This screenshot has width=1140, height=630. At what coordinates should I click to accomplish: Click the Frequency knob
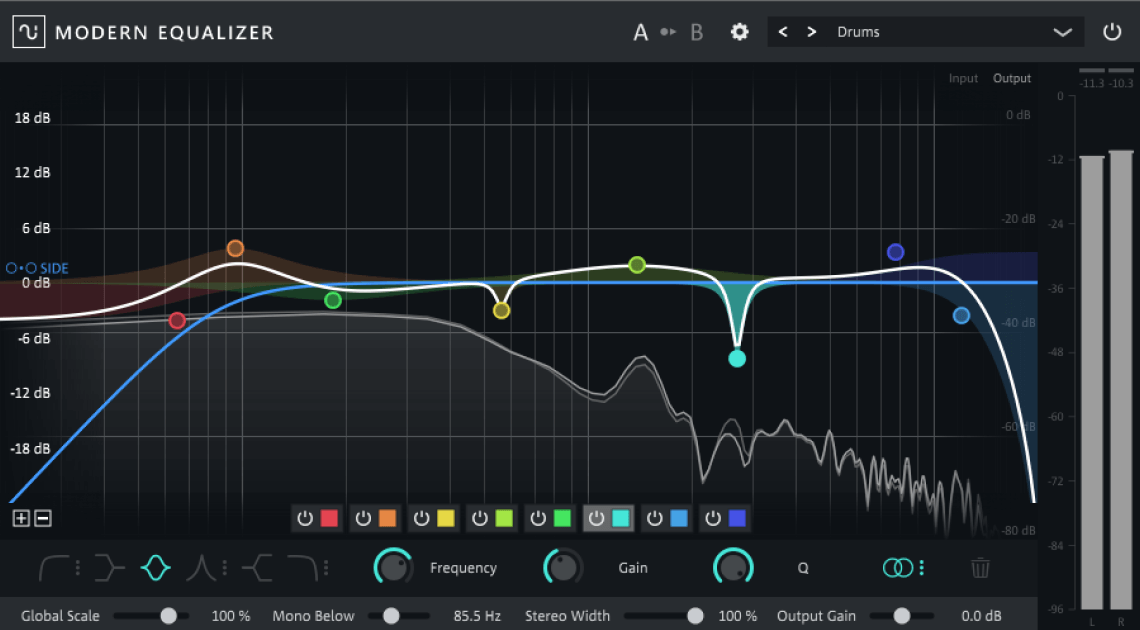393,568
